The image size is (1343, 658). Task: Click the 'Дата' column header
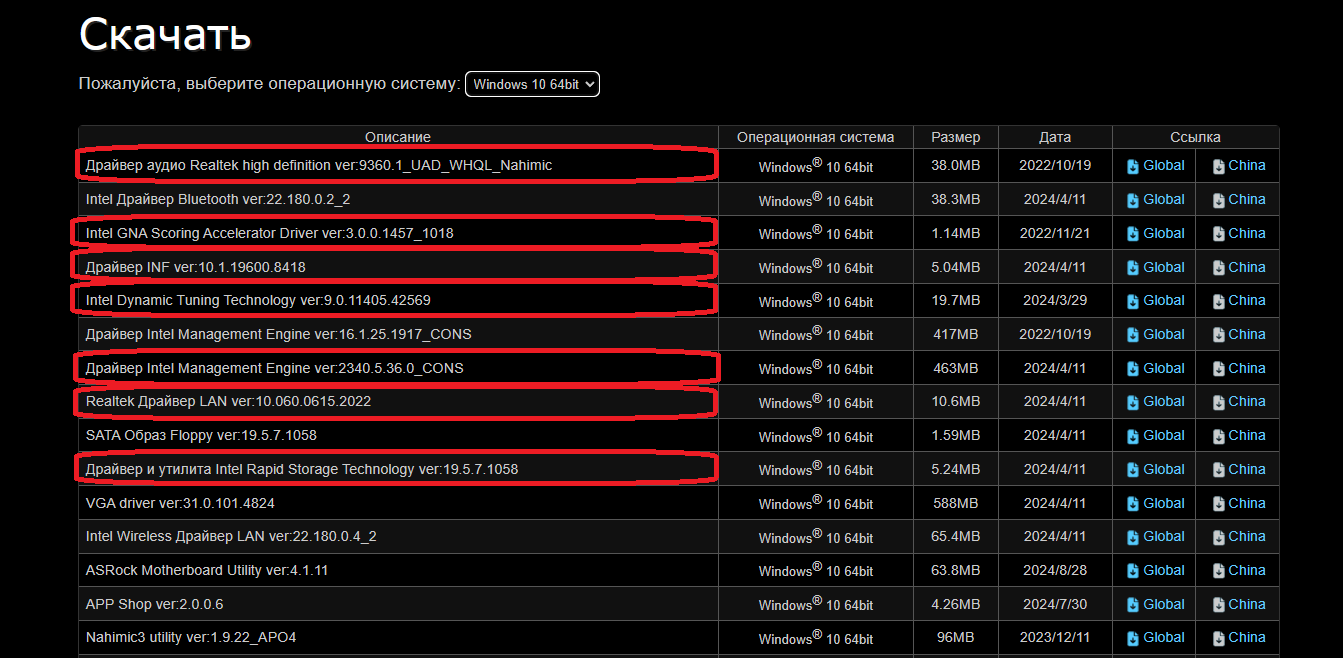(1055, 137)
